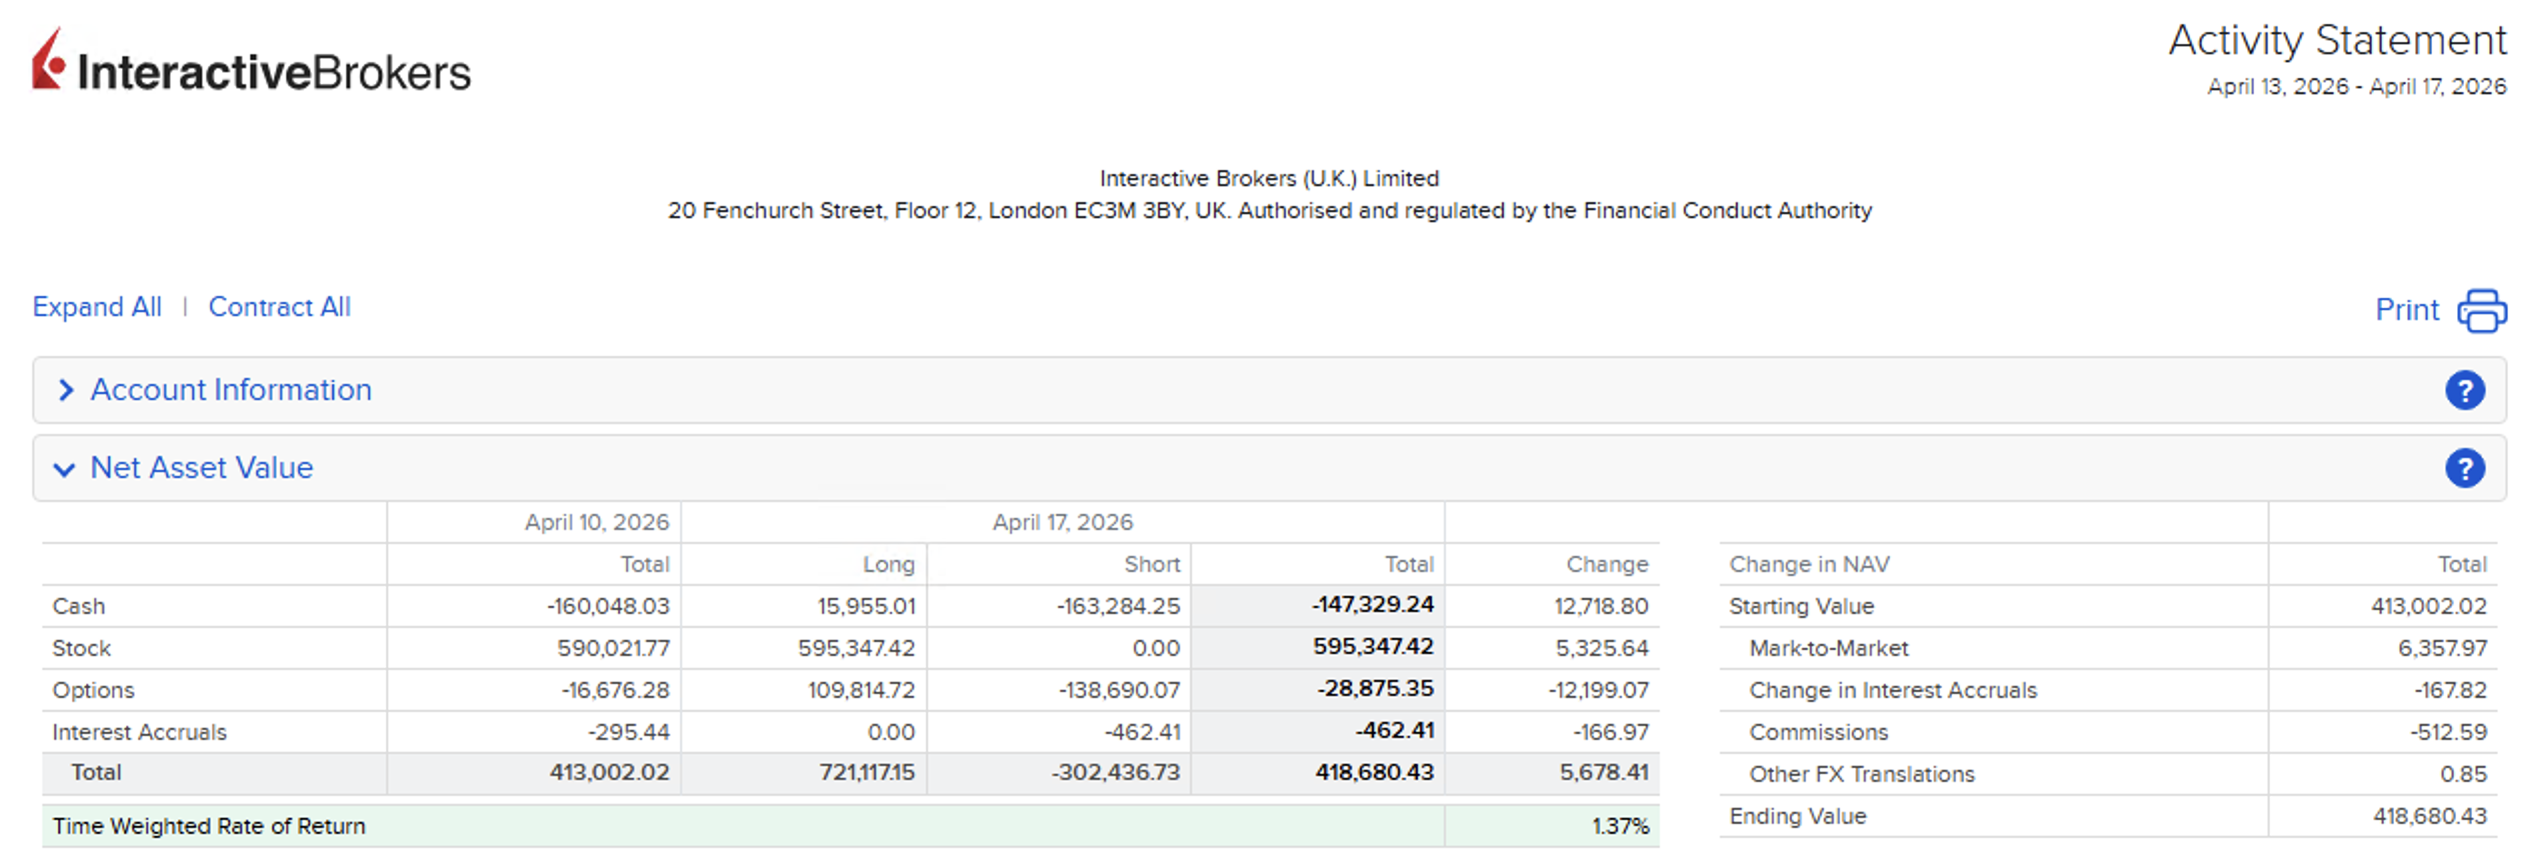Viewport: 2536px width, 866px height.
Task: Expand the Account Information chevron
Action: (x=66, y=390)
